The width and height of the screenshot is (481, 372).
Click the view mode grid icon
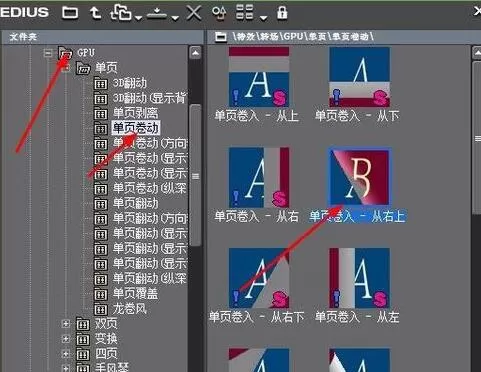tap(244, 12)
